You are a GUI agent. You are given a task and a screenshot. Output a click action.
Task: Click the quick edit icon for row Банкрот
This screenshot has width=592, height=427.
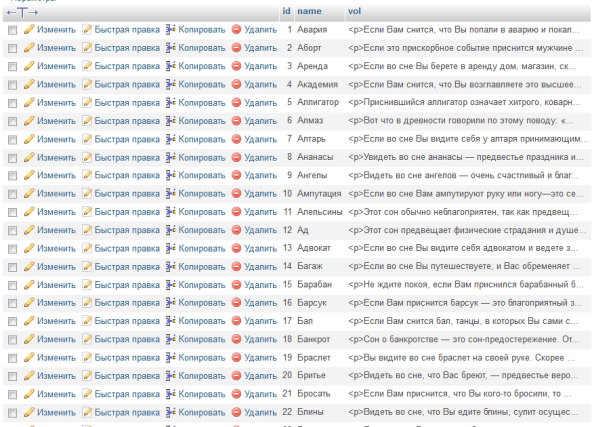(x=87, y=339)
